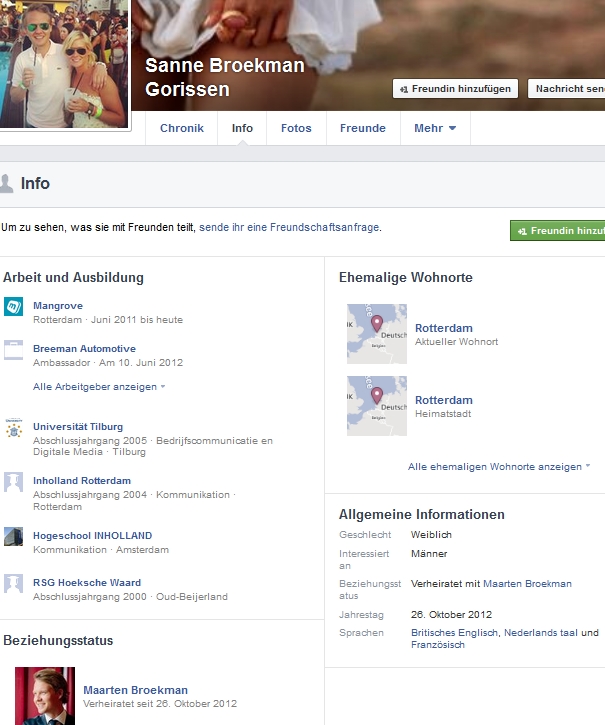
Task: Click Freundin hinzufügen on cover photo
Action: 455,88
